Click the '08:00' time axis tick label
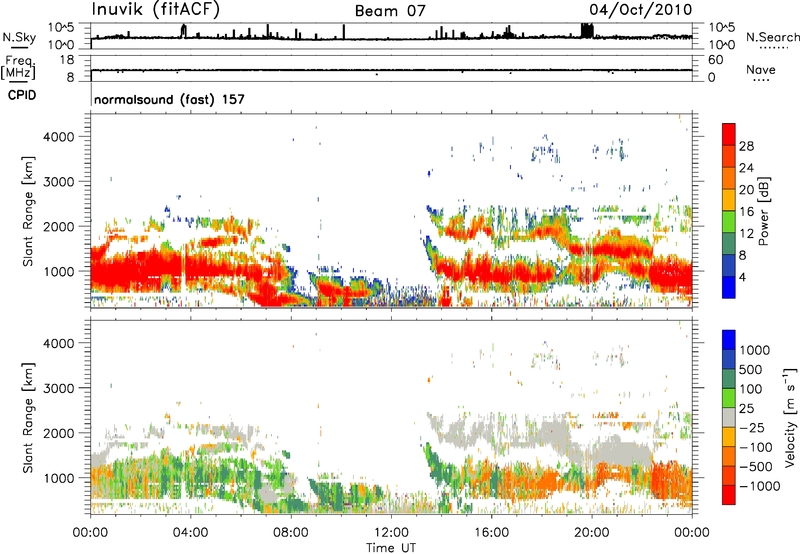Screen dimensions: 800x554 point(291,533)
